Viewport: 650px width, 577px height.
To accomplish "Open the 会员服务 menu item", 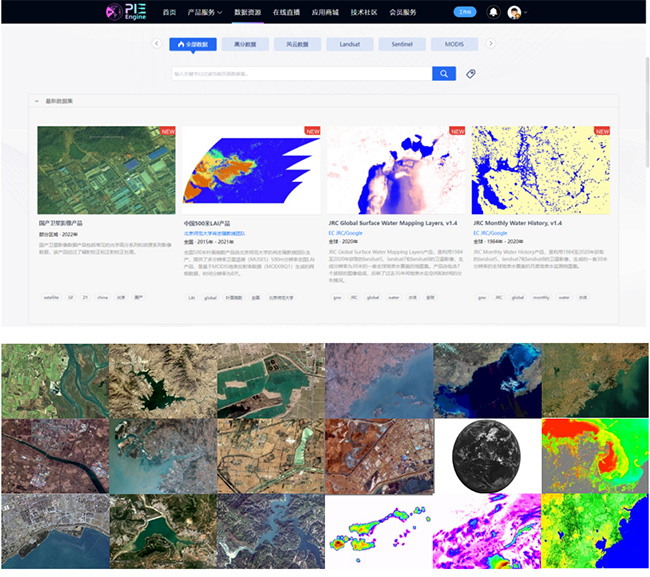I will pos(403,12).
